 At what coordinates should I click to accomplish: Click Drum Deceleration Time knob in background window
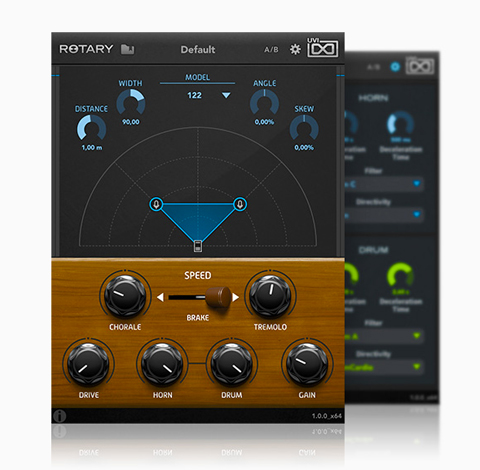[400, 276]
